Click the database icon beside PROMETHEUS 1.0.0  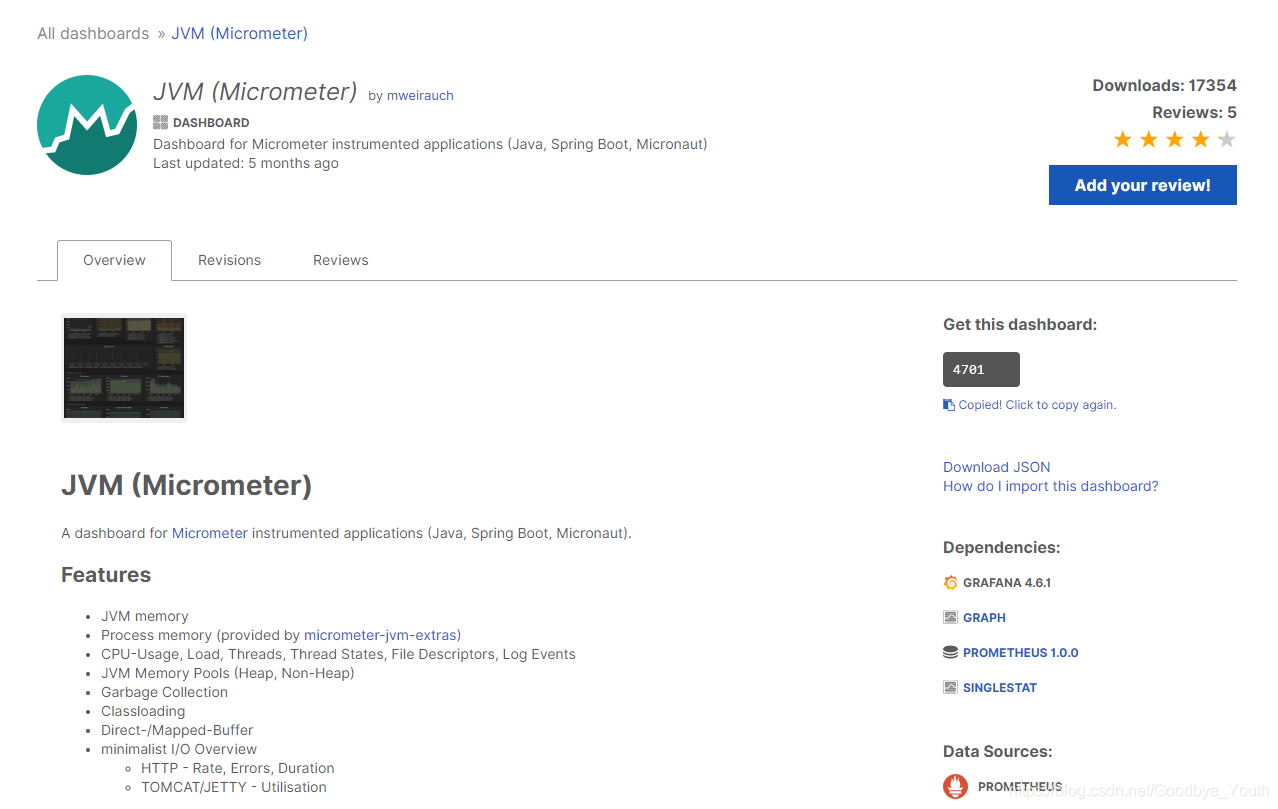point(950,652)
